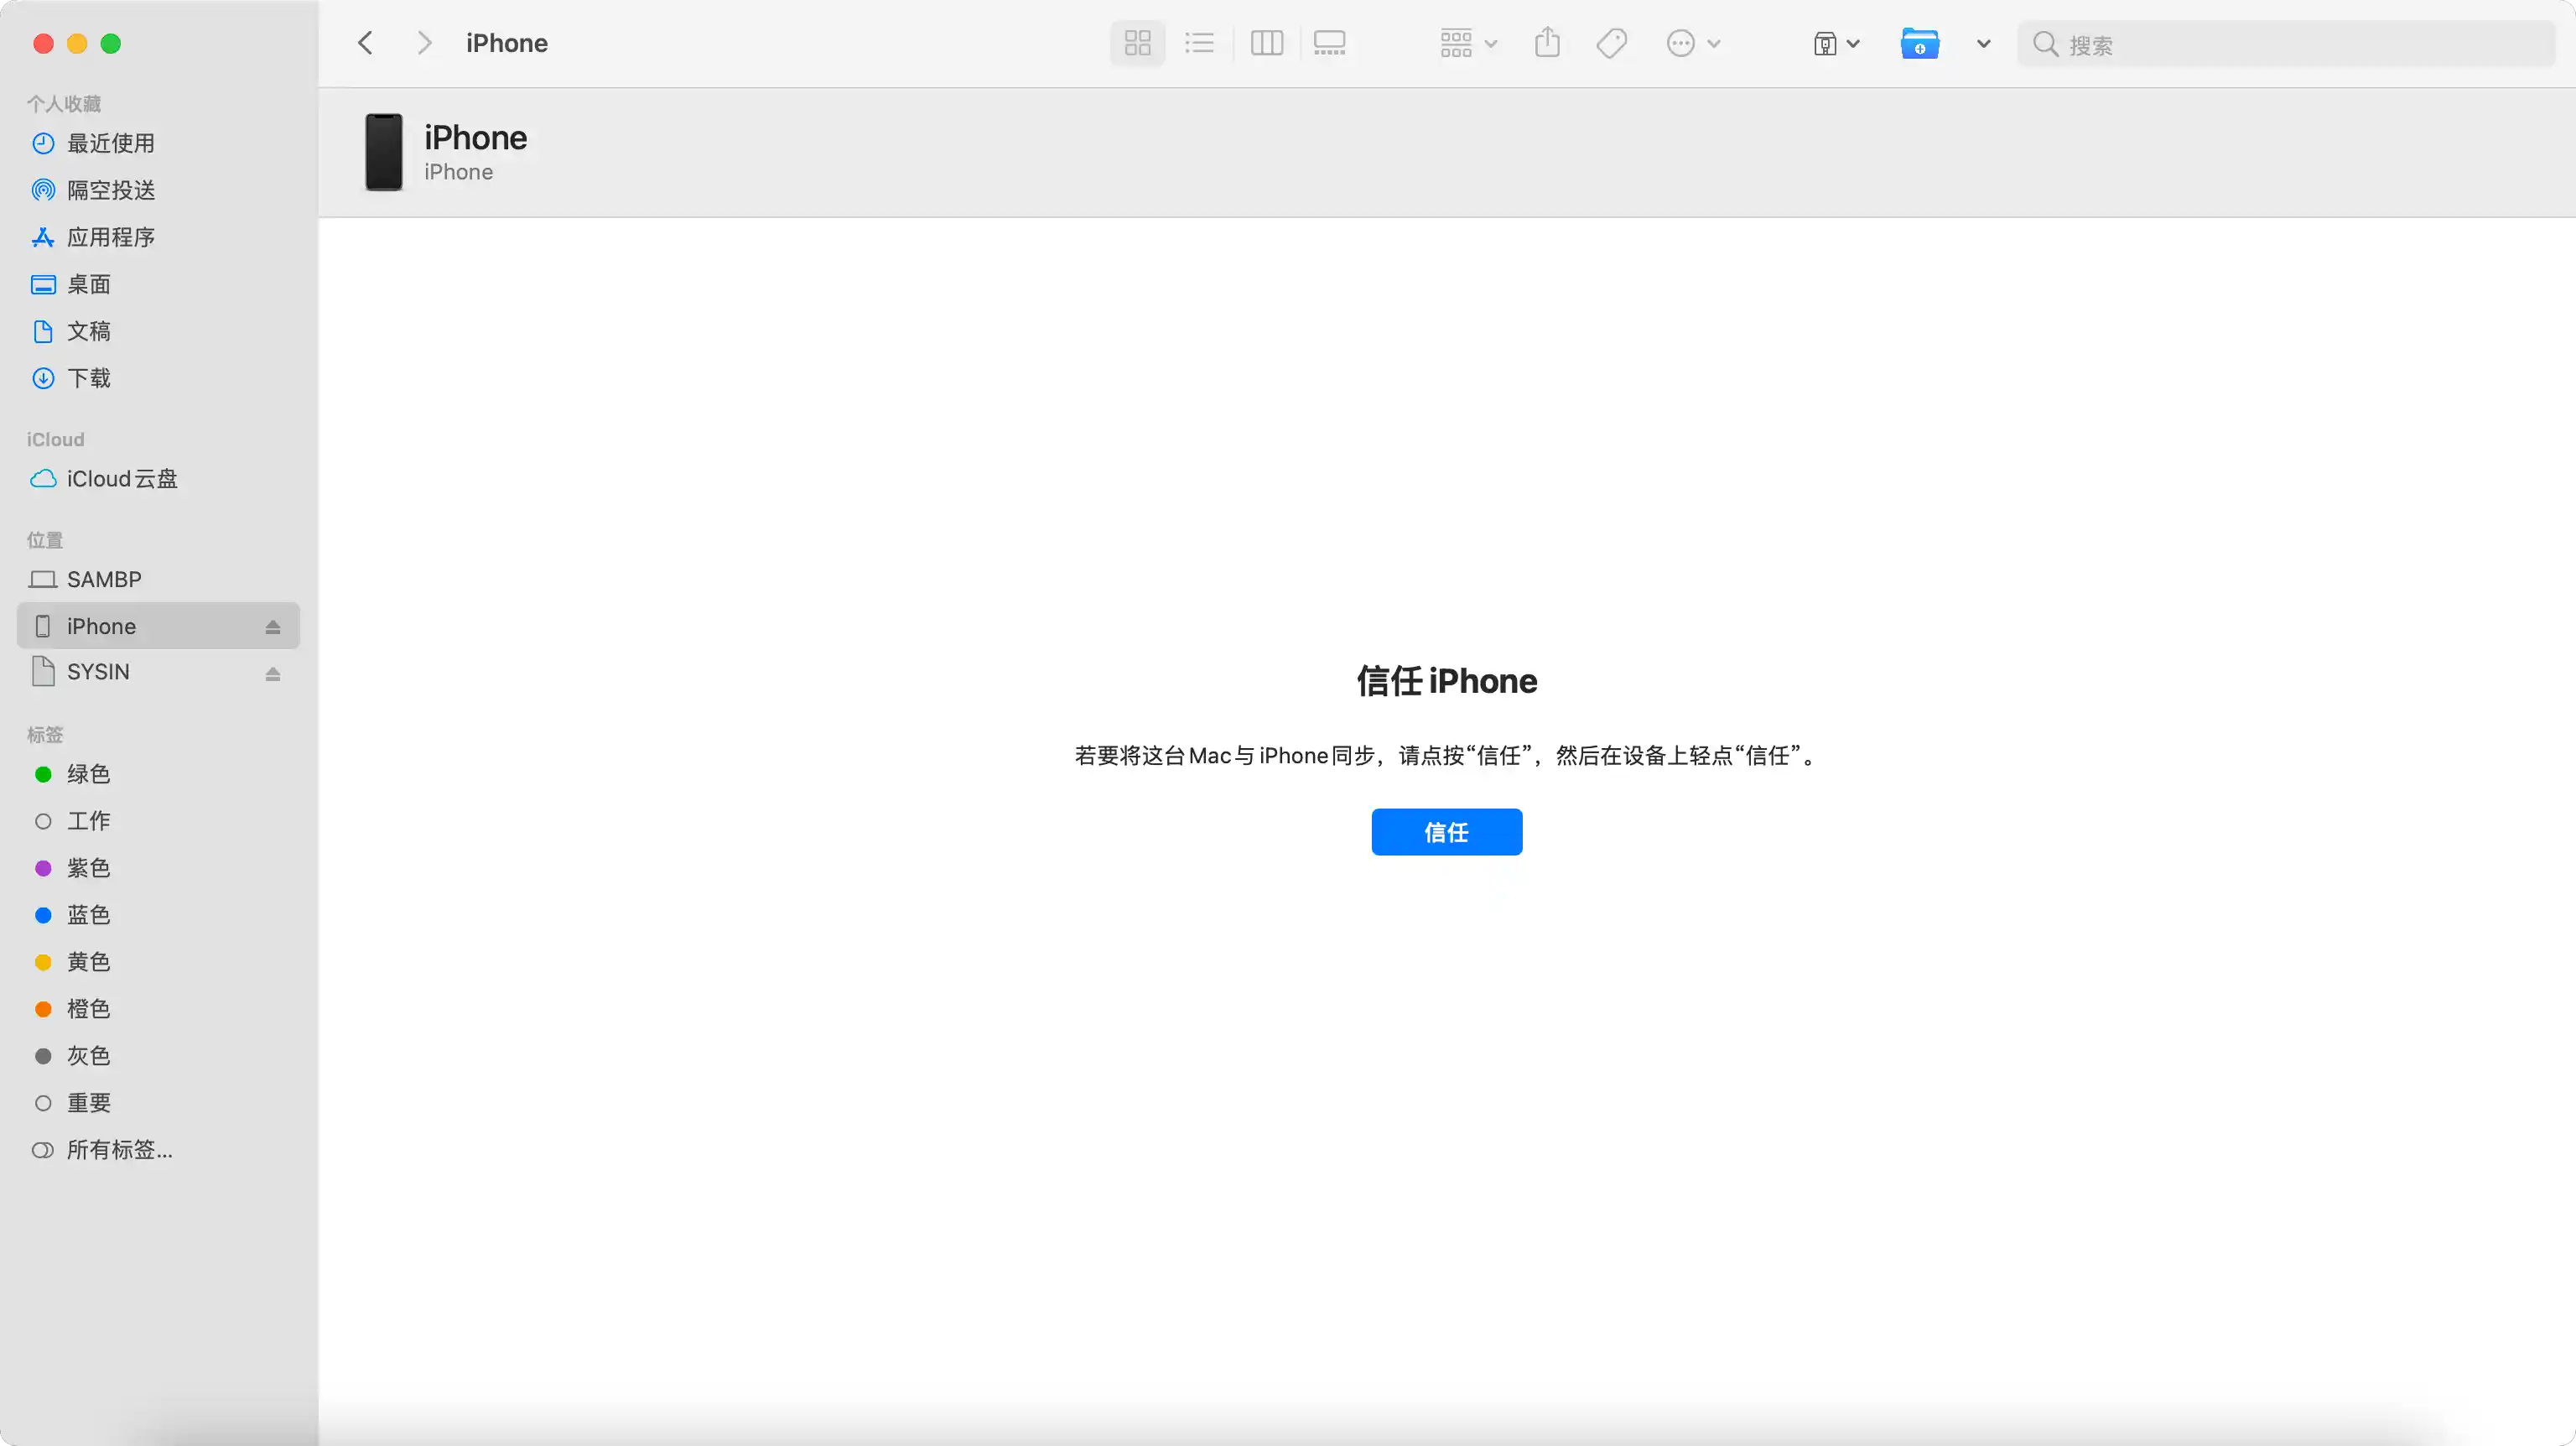This screenshot has width=2576, height=1446.
Task: Click the tag icon in toolbar
Action: point(1611,43)
